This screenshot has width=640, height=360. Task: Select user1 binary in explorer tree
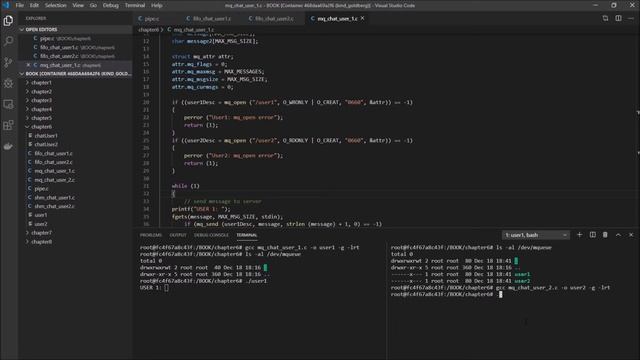point(40,215)
